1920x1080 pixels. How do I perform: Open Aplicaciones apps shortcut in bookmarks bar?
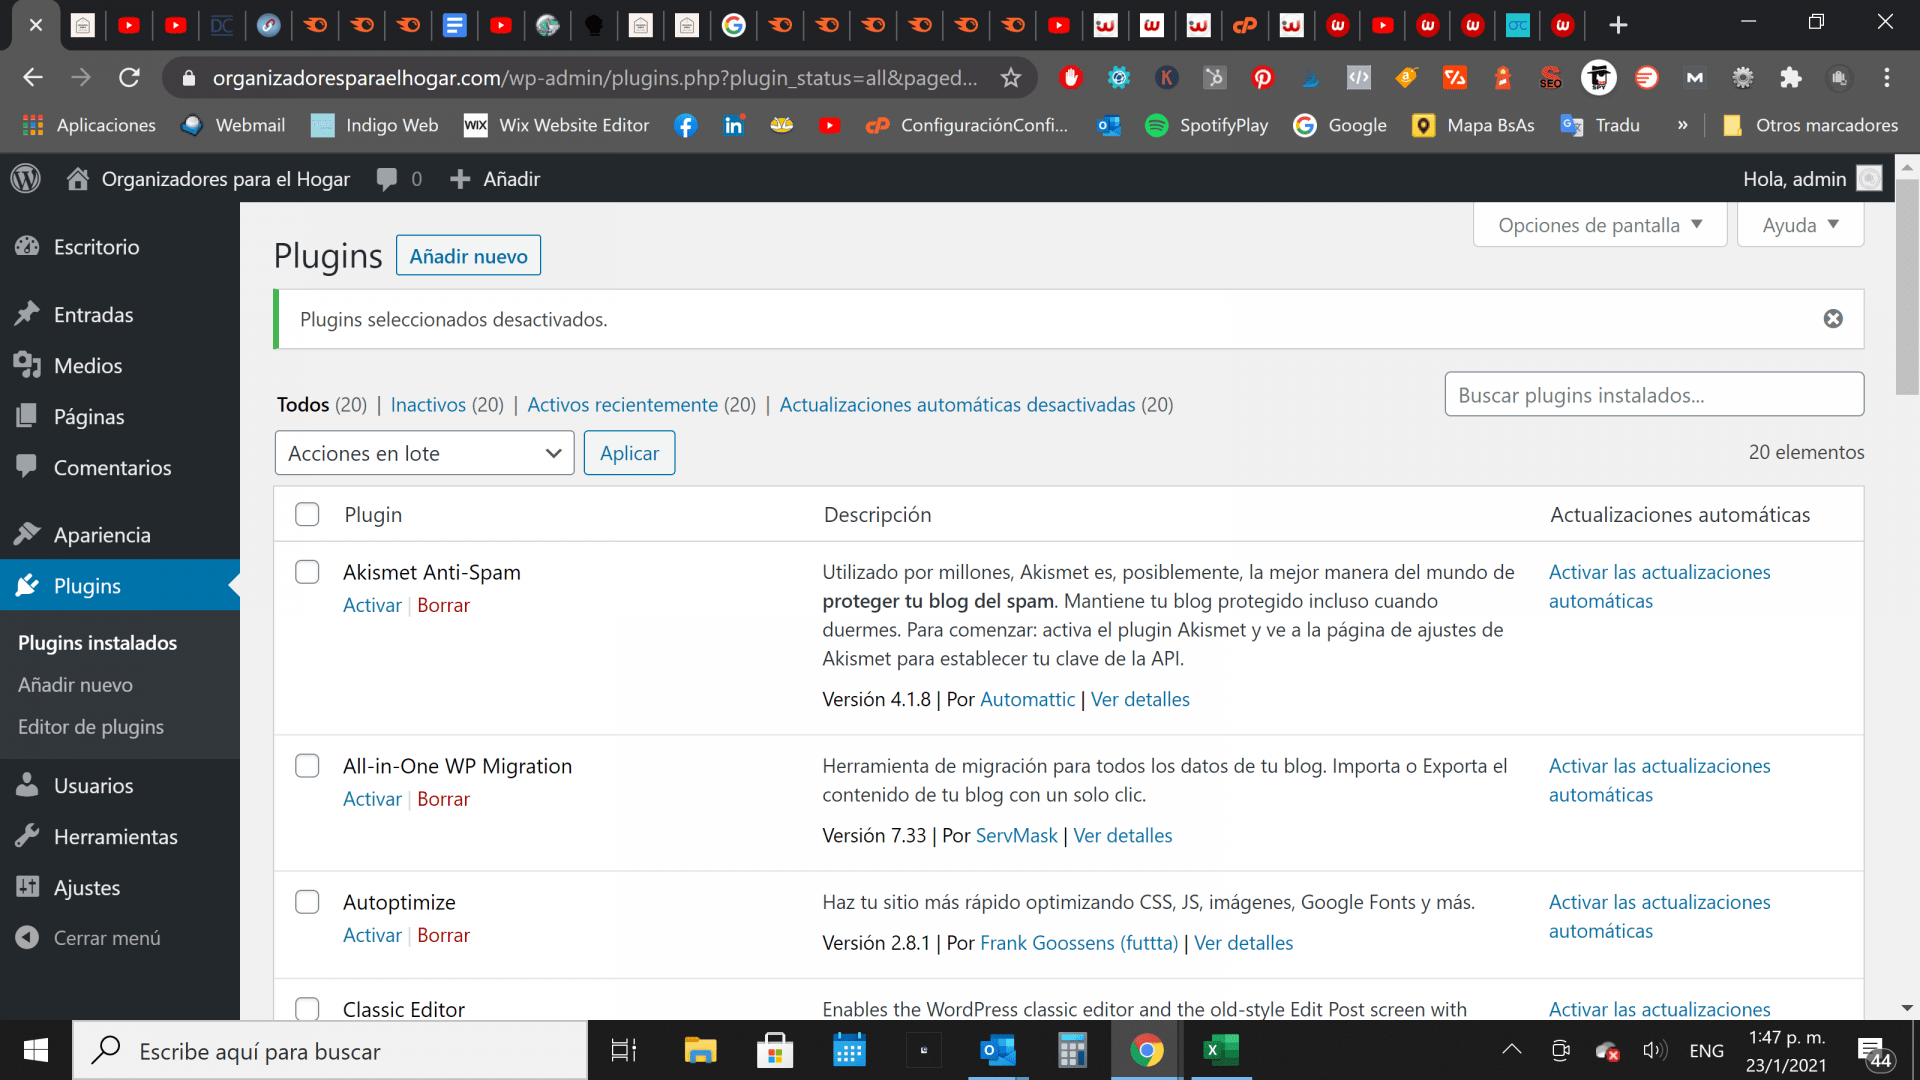89,125
